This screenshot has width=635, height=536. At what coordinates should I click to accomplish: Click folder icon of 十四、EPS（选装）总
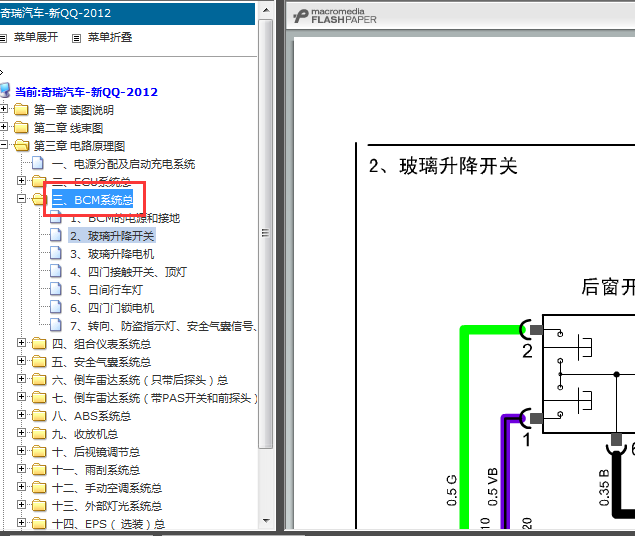39,523
